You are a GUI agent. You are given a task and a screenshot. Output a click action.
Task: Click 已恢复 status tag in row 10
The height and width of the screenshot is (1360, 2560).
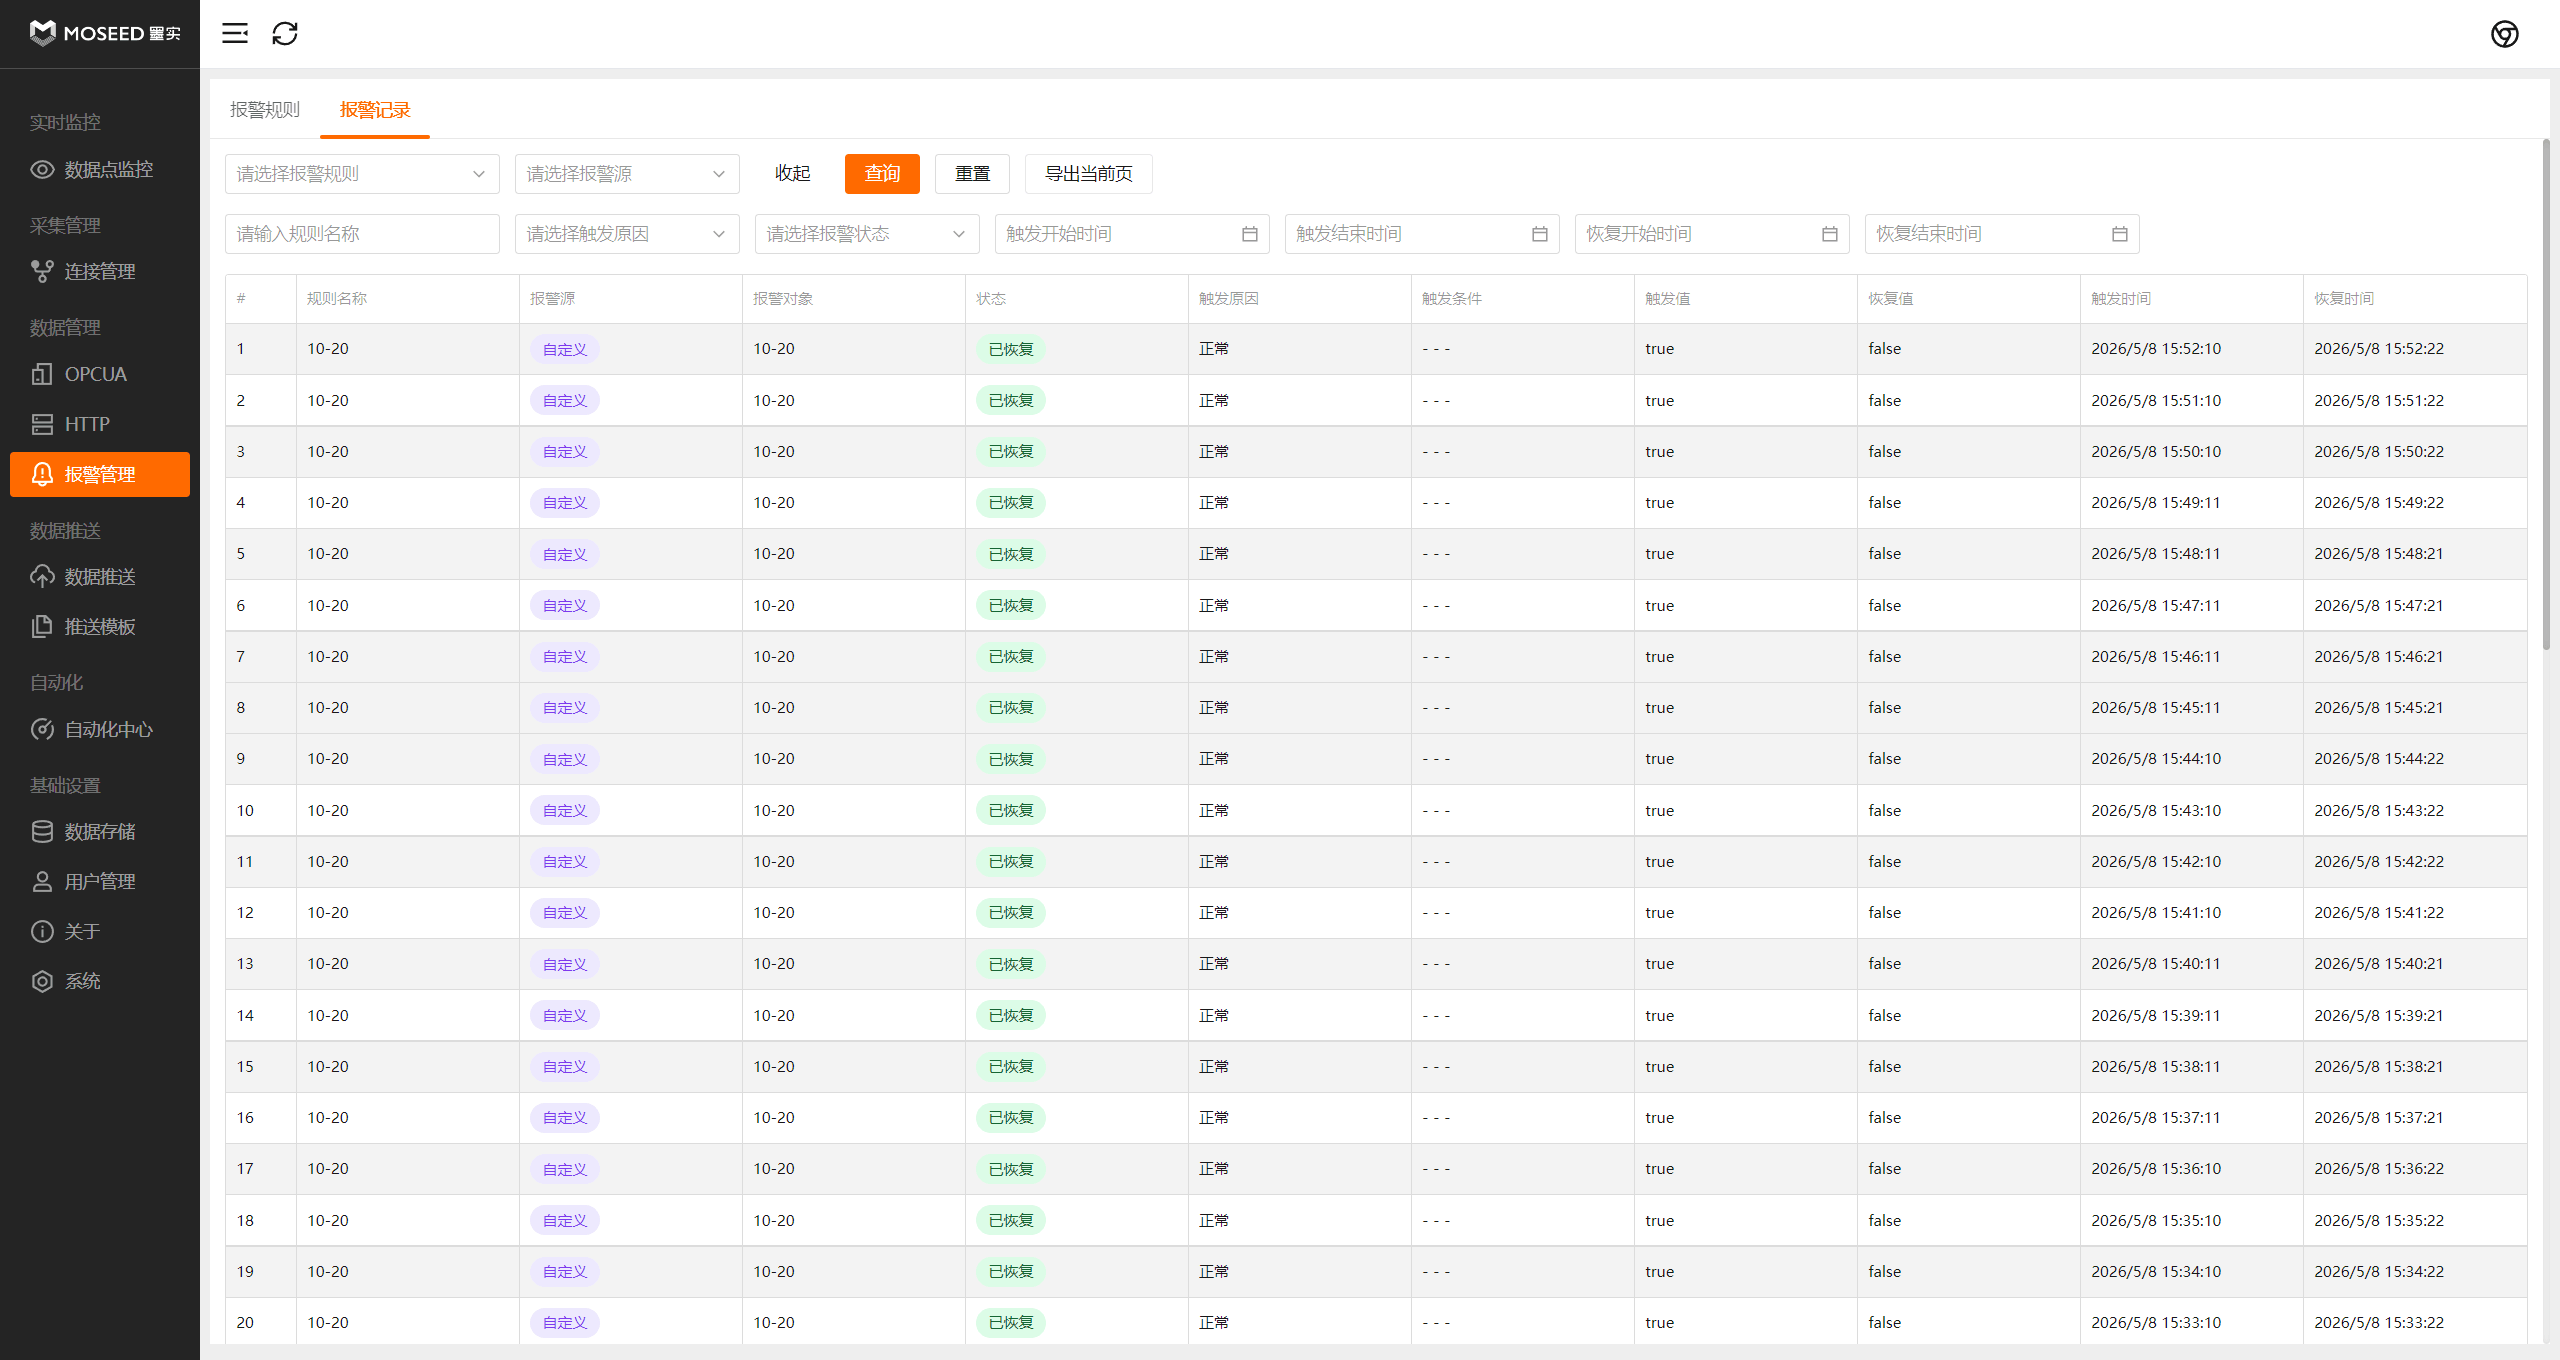[x=1011, y=810]
